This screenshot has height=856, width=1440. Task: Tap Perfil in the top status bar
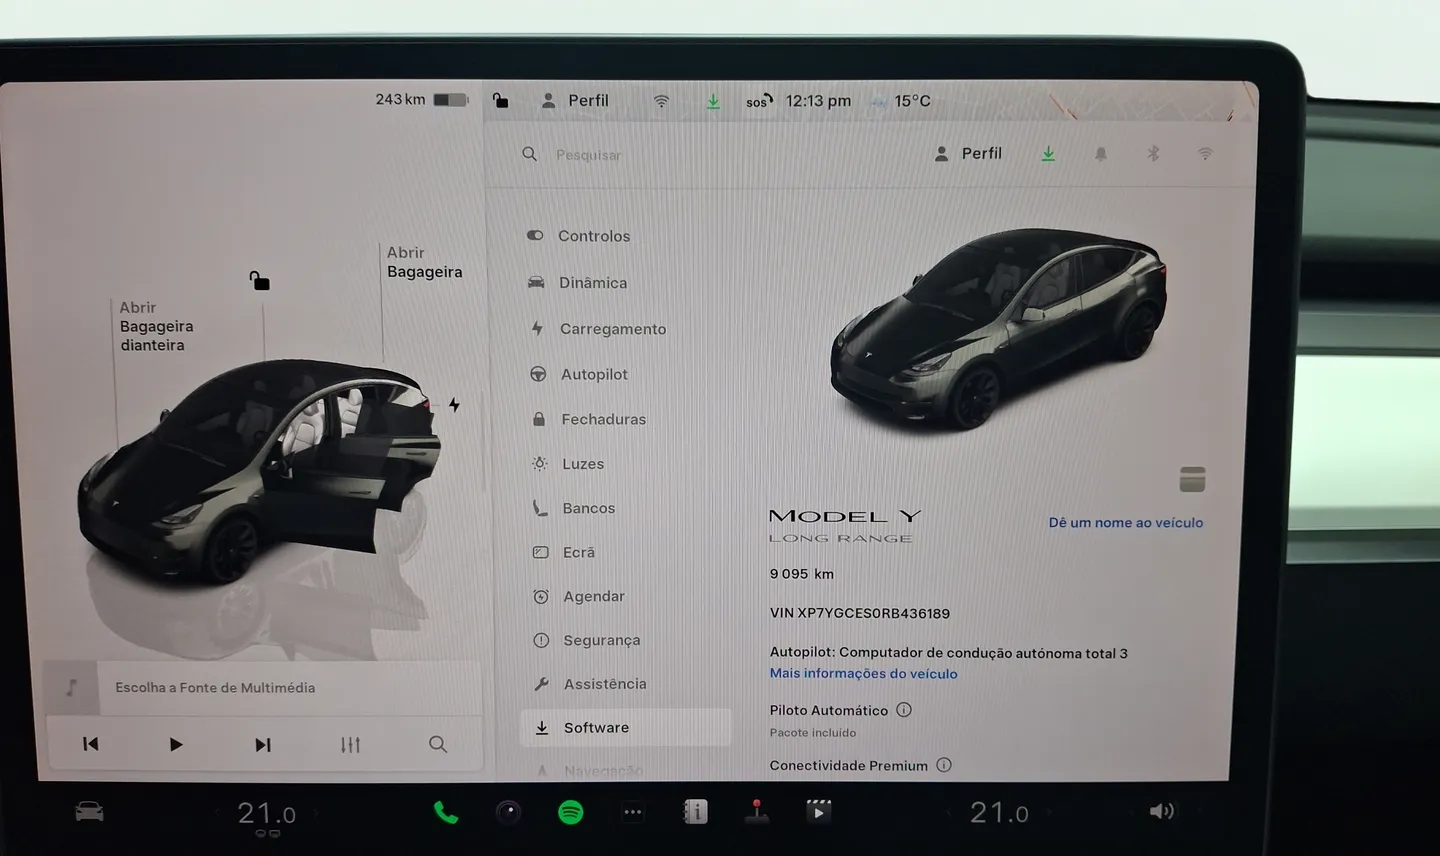click(575, 101)
